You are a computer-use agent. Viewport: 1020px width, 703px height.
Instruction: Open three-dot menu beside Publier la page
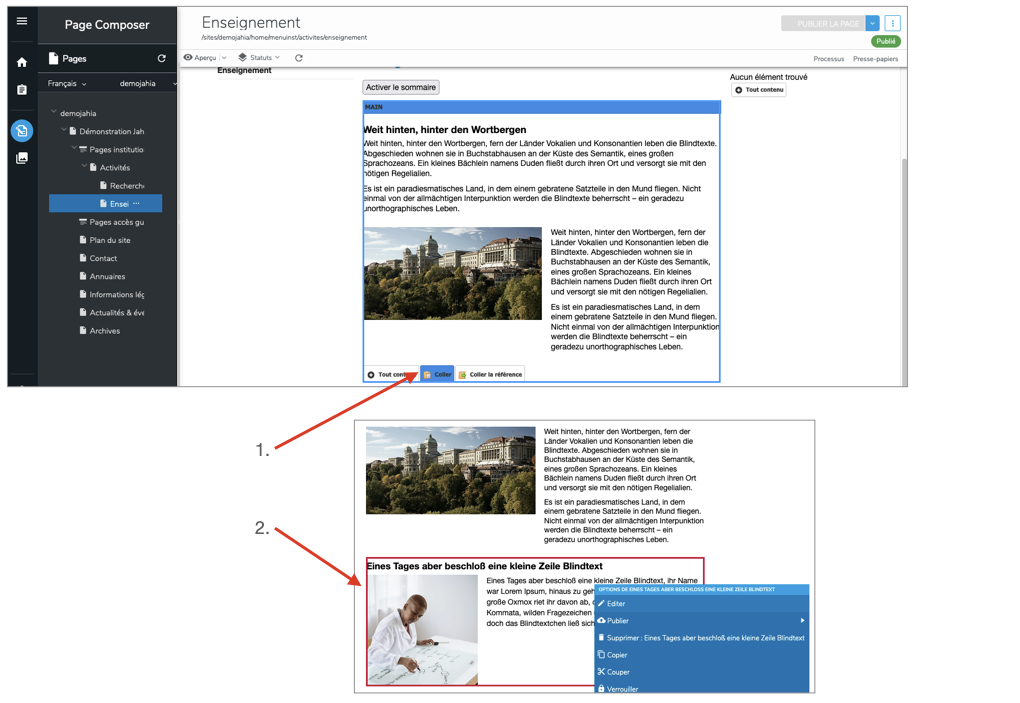[x=892, y=23]
